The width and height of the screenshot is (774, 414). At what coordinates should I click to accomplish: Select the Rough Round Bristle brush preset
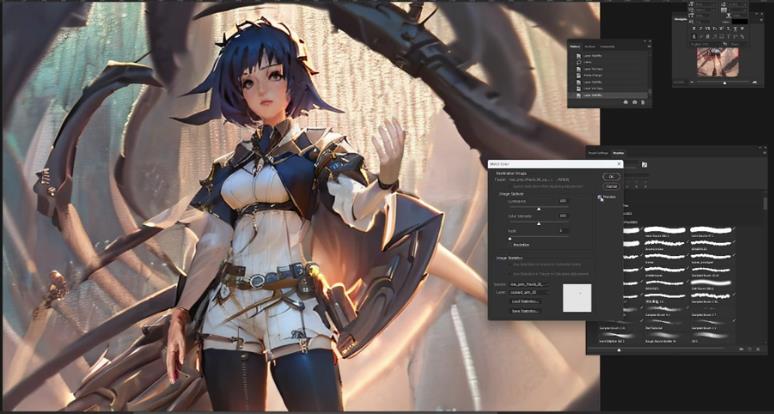(x=664, y=337)
